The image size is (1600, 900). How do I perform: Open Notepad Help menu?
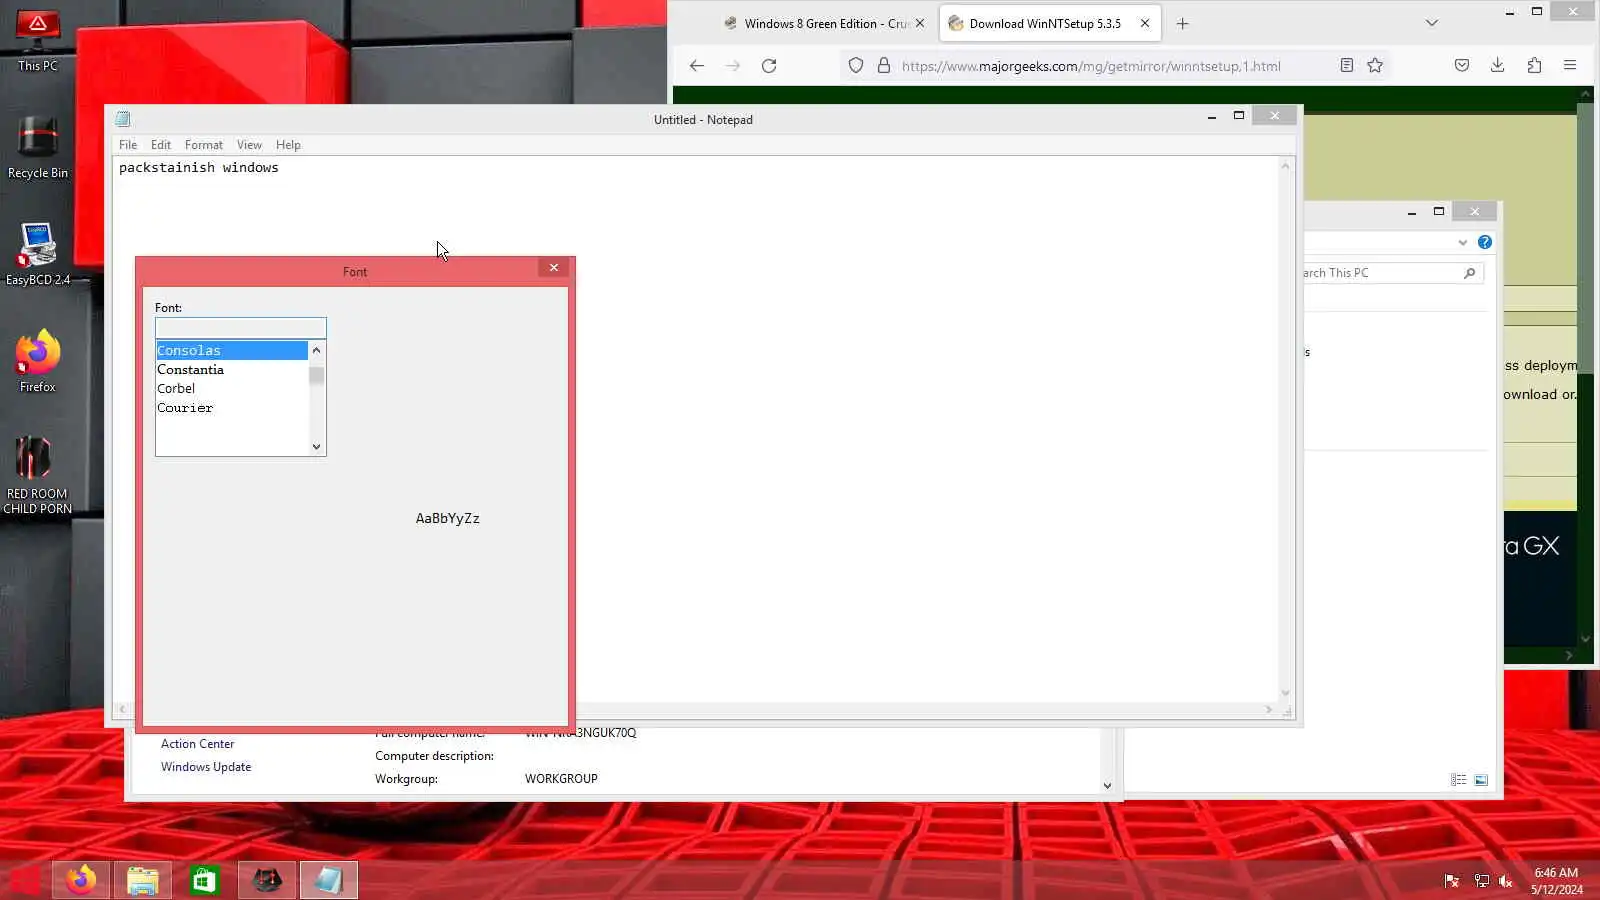point(288,145)
